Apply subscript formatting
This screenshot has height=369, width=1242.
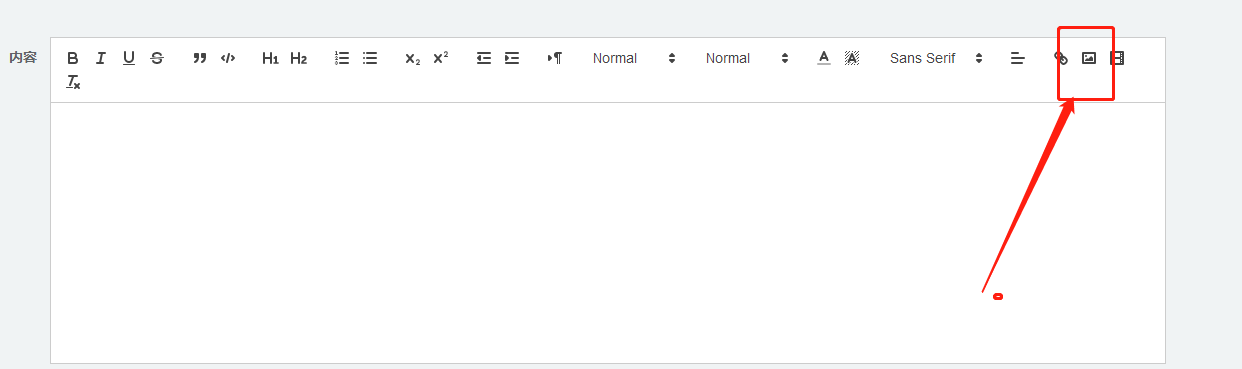[412, 58]
